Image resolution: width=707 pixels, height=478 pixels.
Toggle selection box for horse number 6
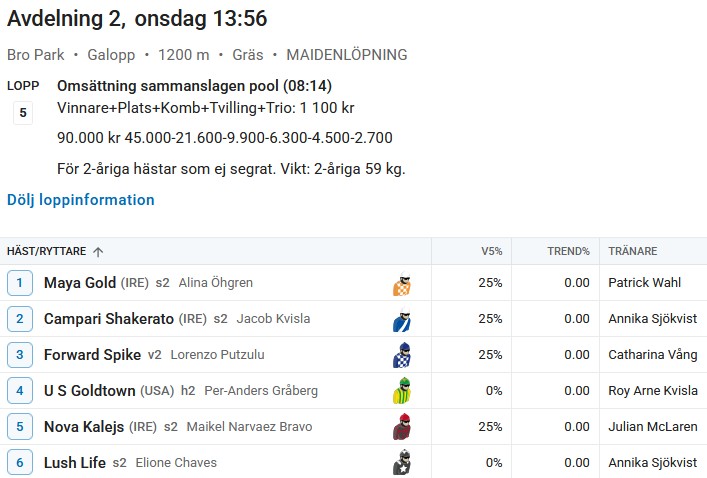[20, 462]
